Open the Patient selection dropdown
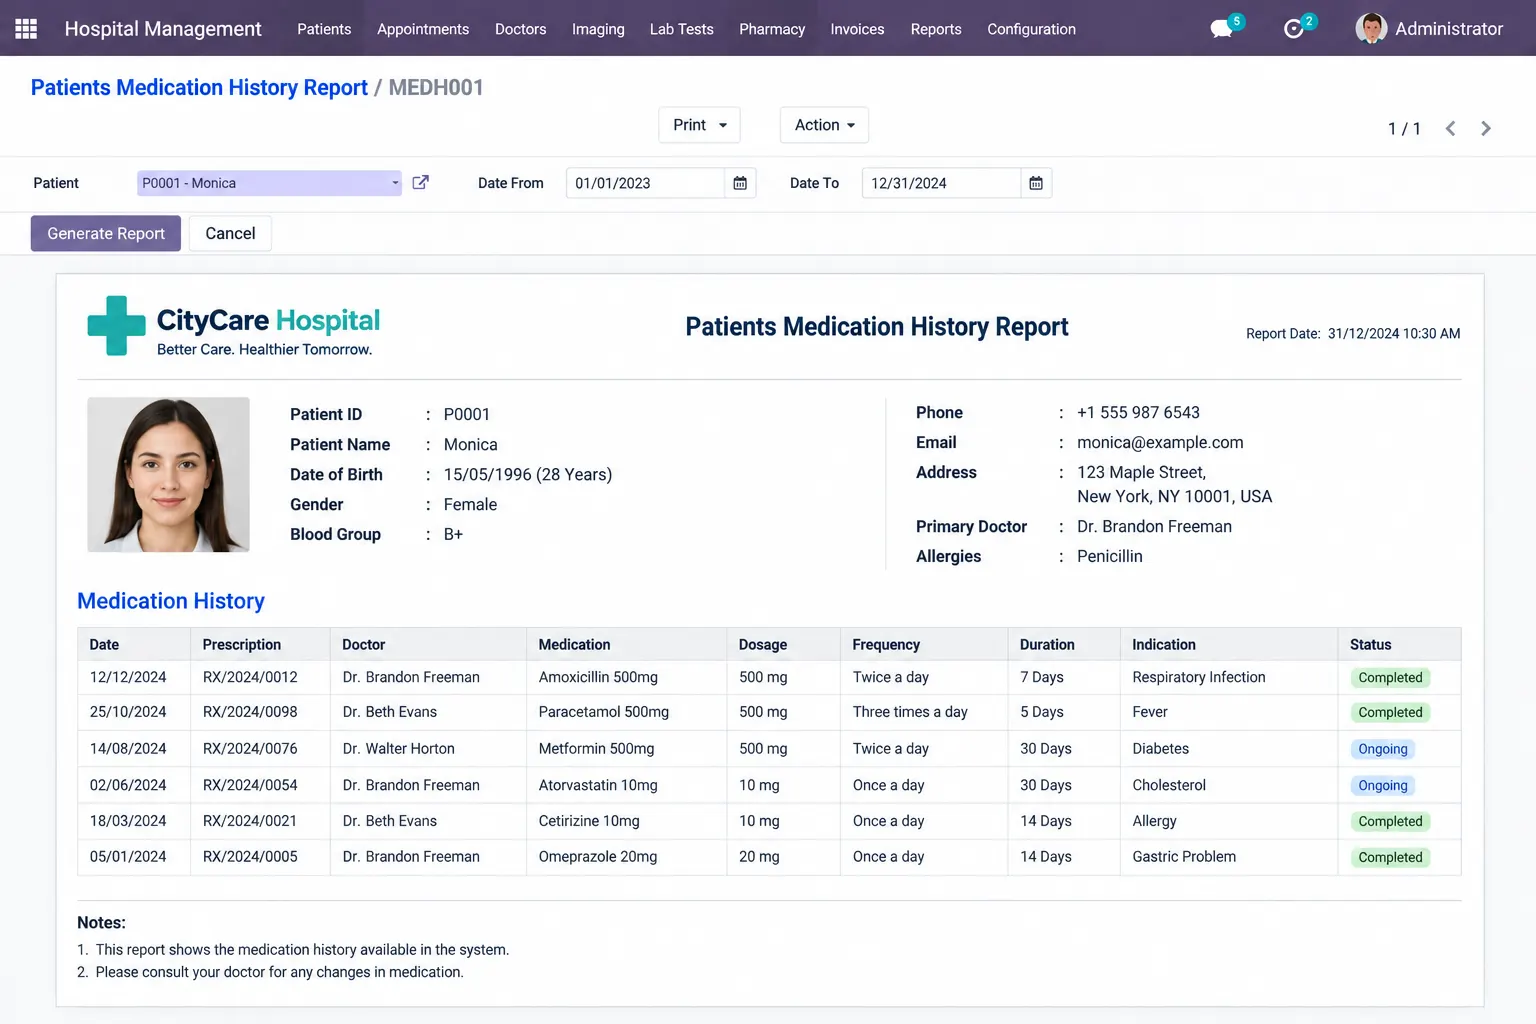Viewport: 1536px width, 1024px height. (269, 183)
